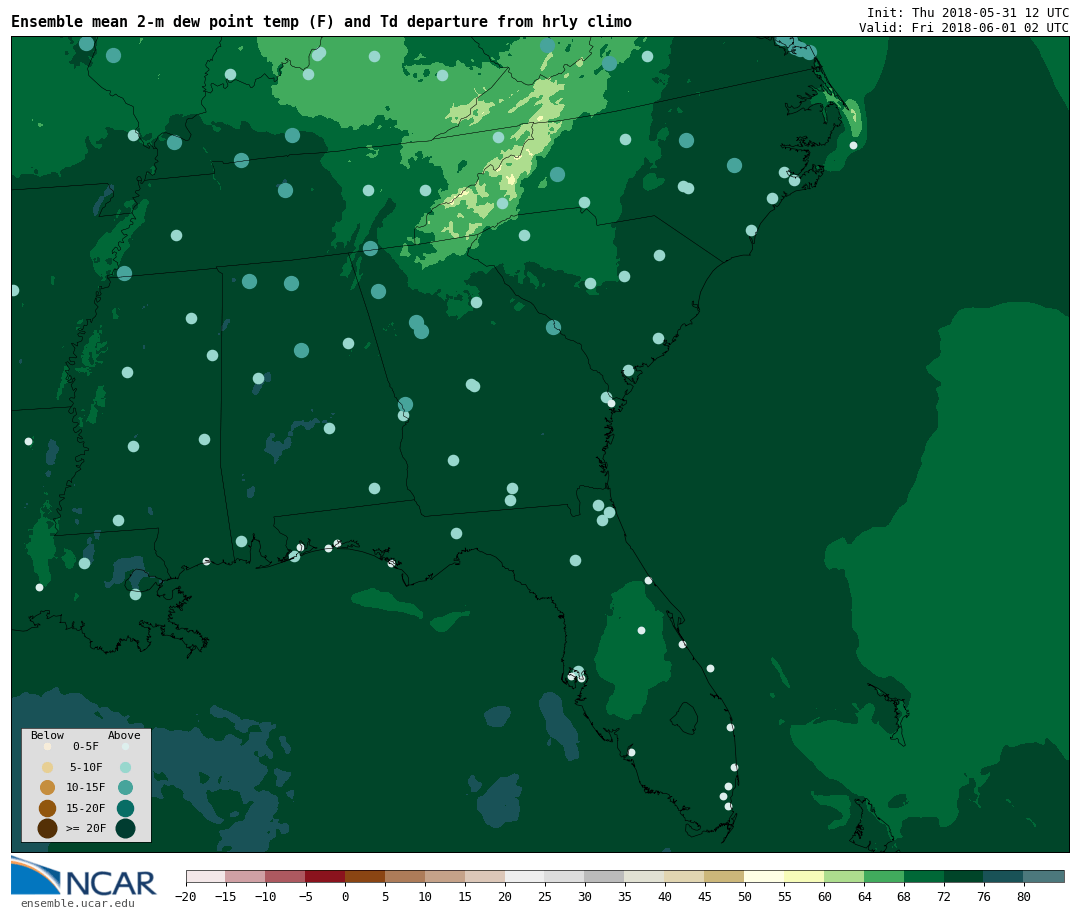Click the "Above" legend heading
This screenshot has width=1080, height=915.
(124, 735)
